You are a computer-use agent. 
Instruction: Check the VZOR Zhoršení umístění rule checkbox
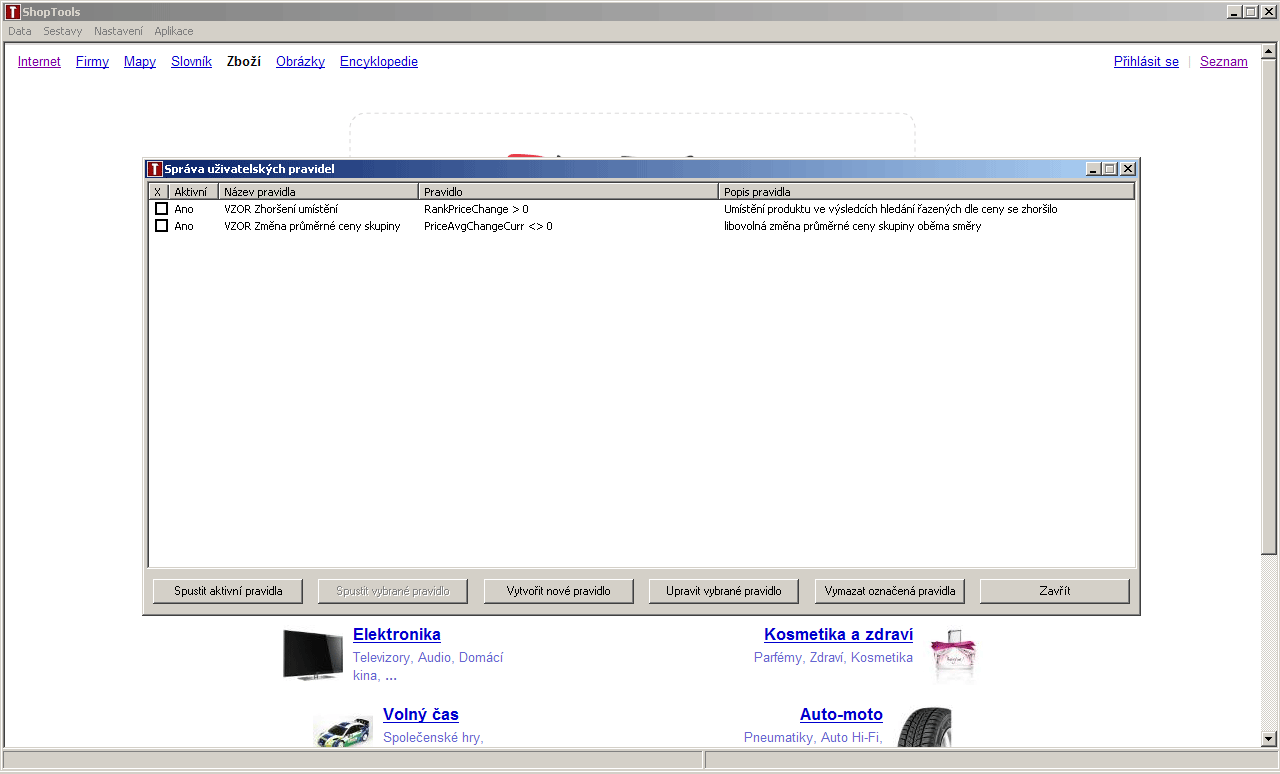pos(161,209)
